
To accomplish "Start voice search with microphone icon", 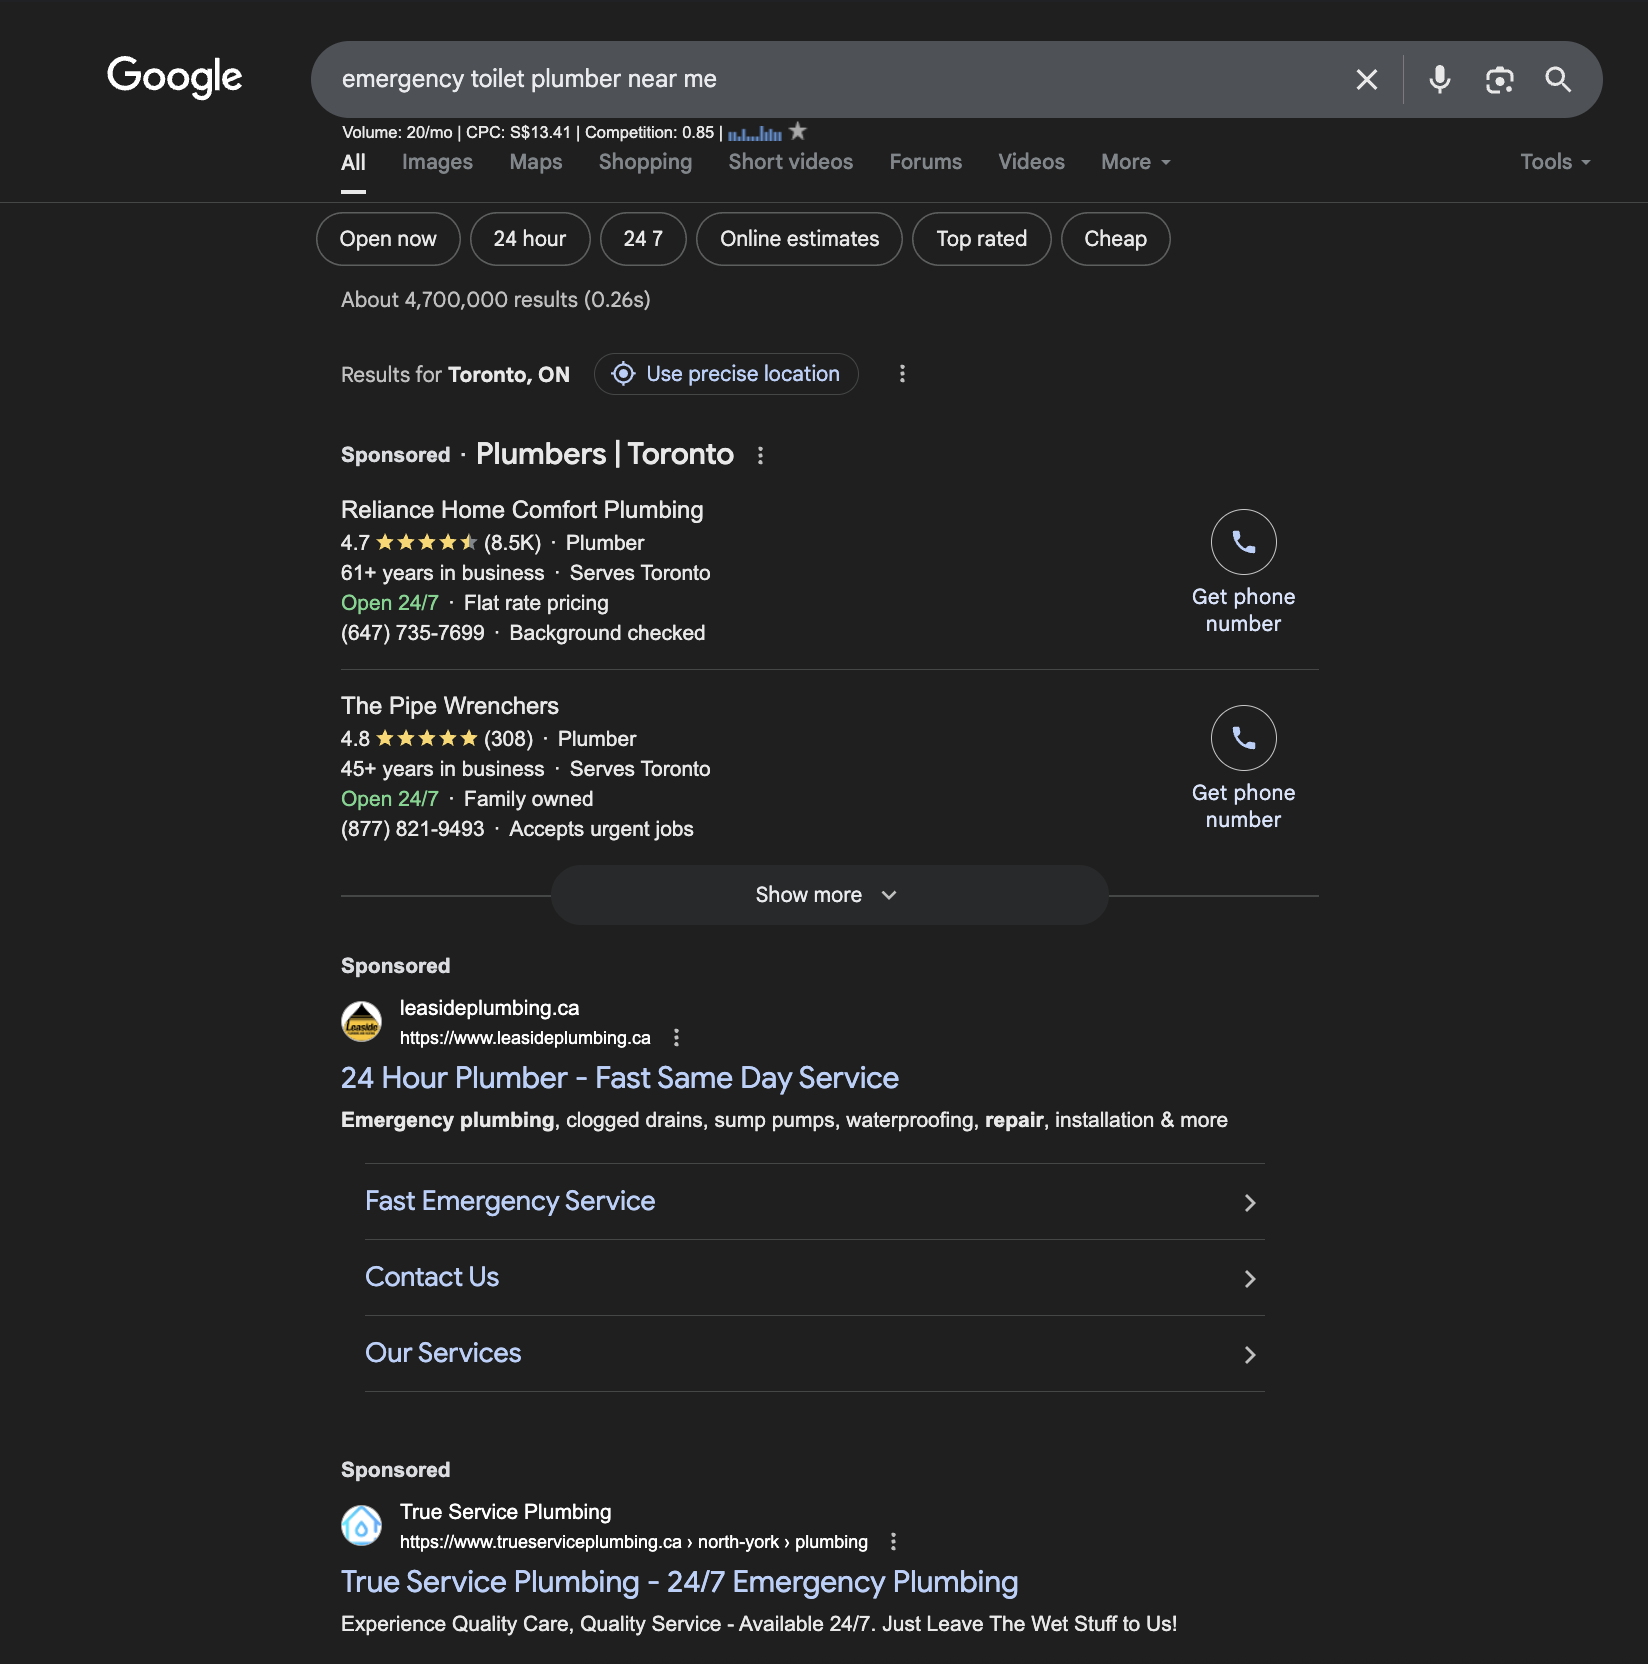I will coord(1439,79).
